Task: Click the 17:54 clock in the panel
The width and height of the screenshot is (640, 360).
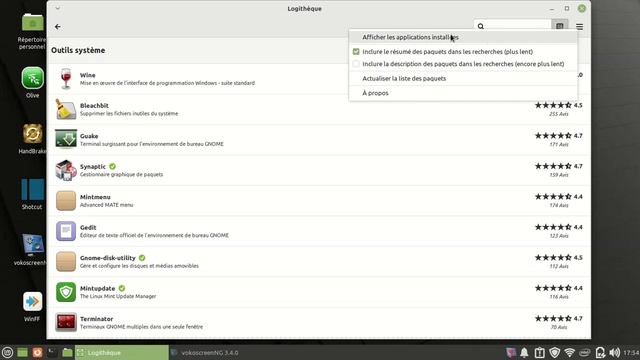Action: 631,353
